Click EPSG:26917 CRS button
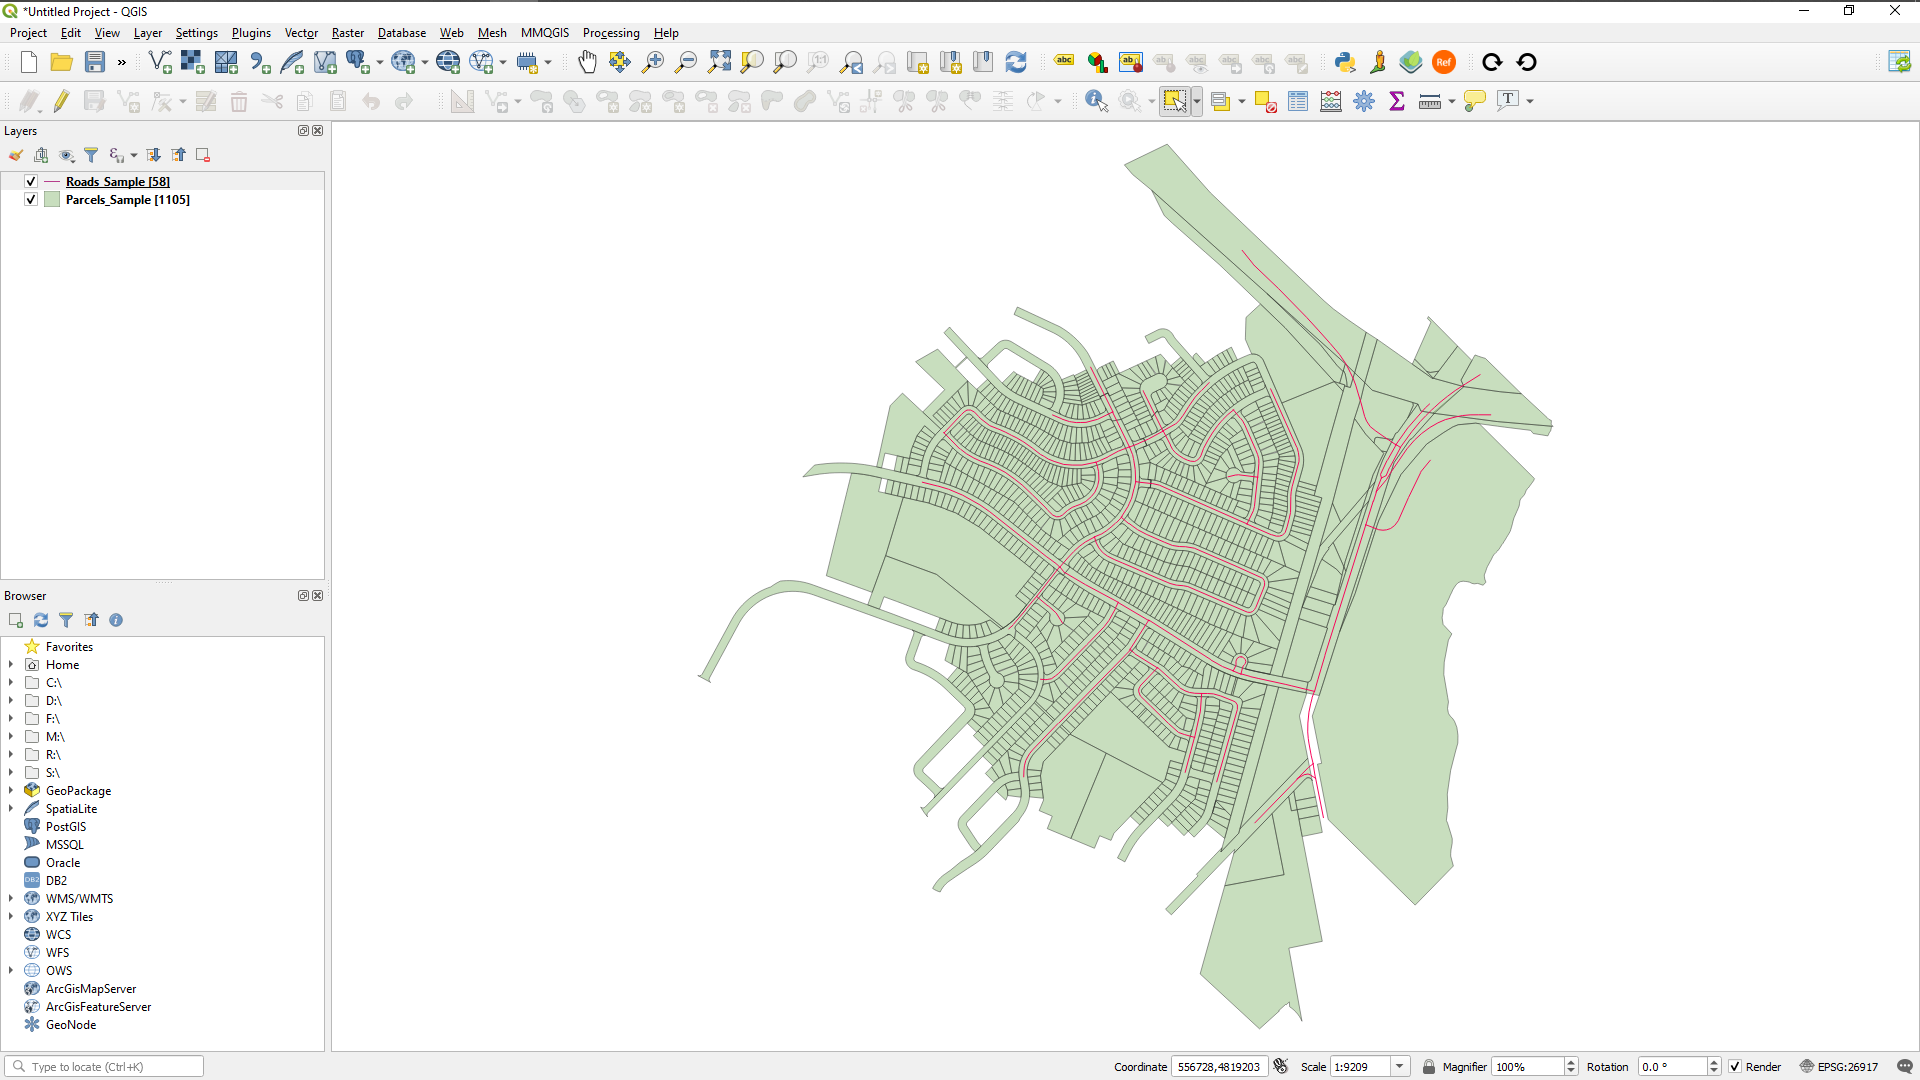 [1839, 1066]
